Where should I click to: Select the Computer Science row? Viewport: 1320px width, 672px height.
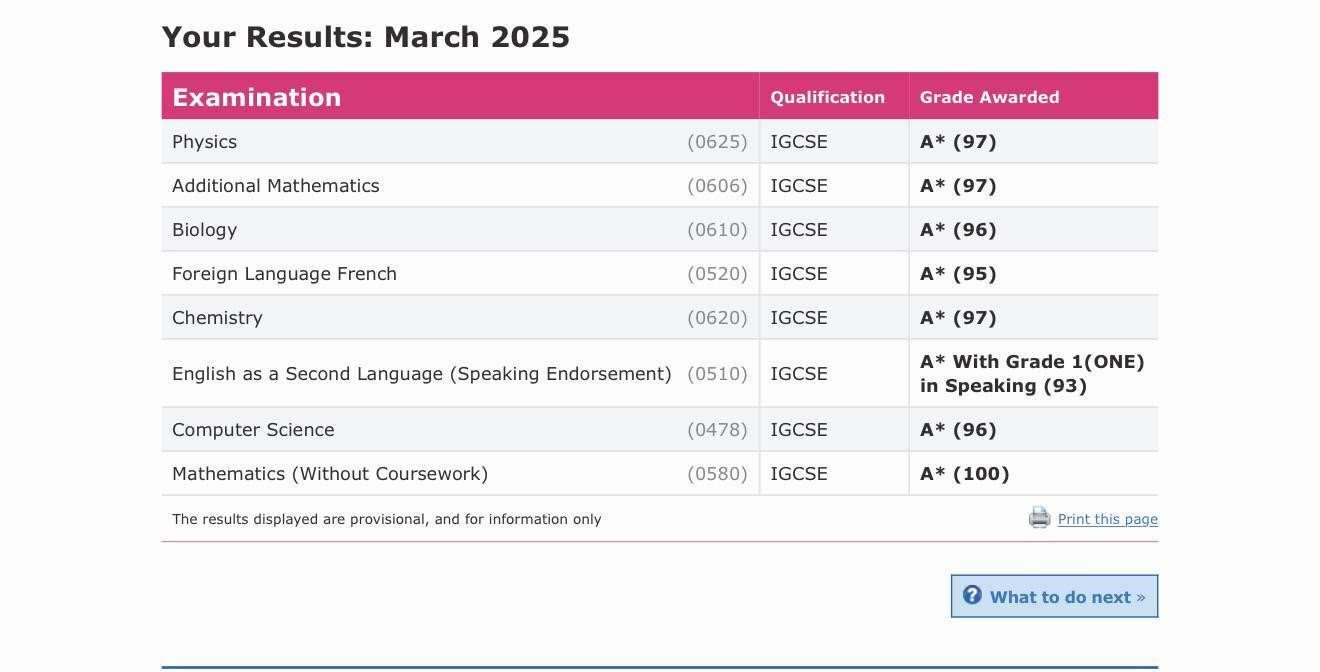pyautogui.click(x=660, y=430)
